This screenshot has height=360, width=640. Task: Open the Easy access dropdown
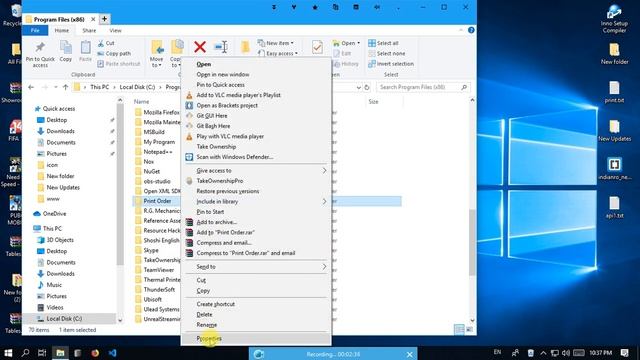(278, 53)
